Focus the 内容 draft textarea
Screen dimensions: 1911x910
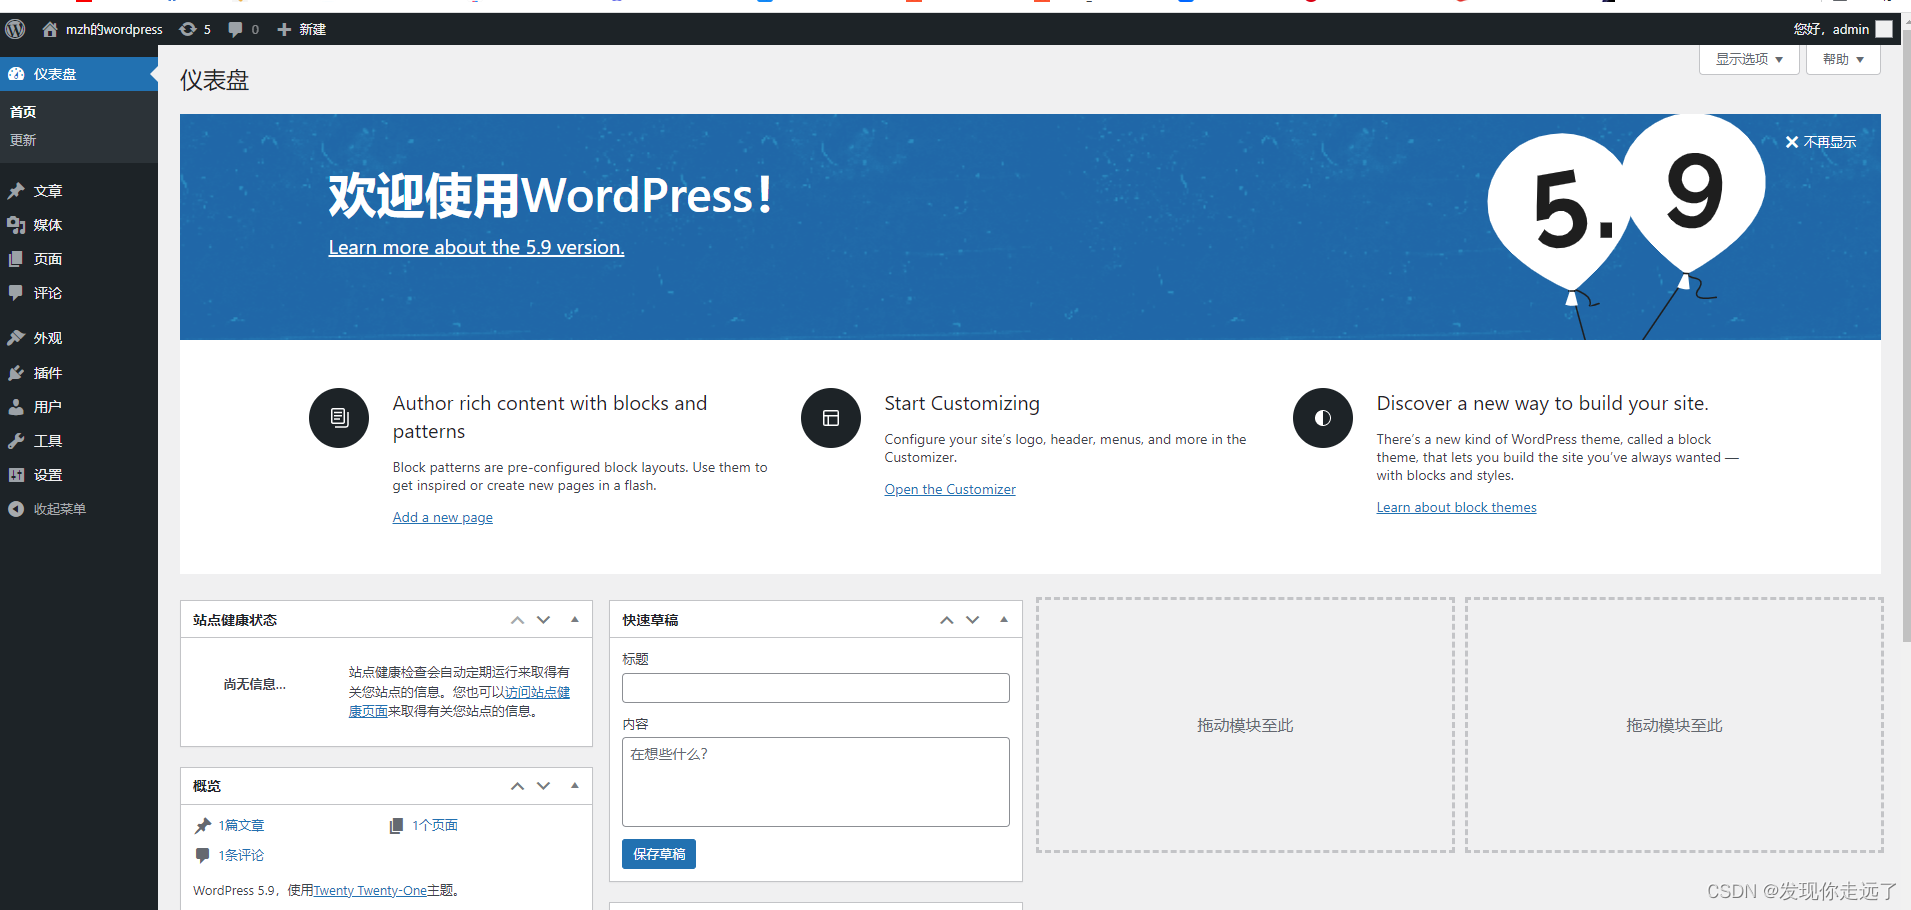[x=816, y=782]
